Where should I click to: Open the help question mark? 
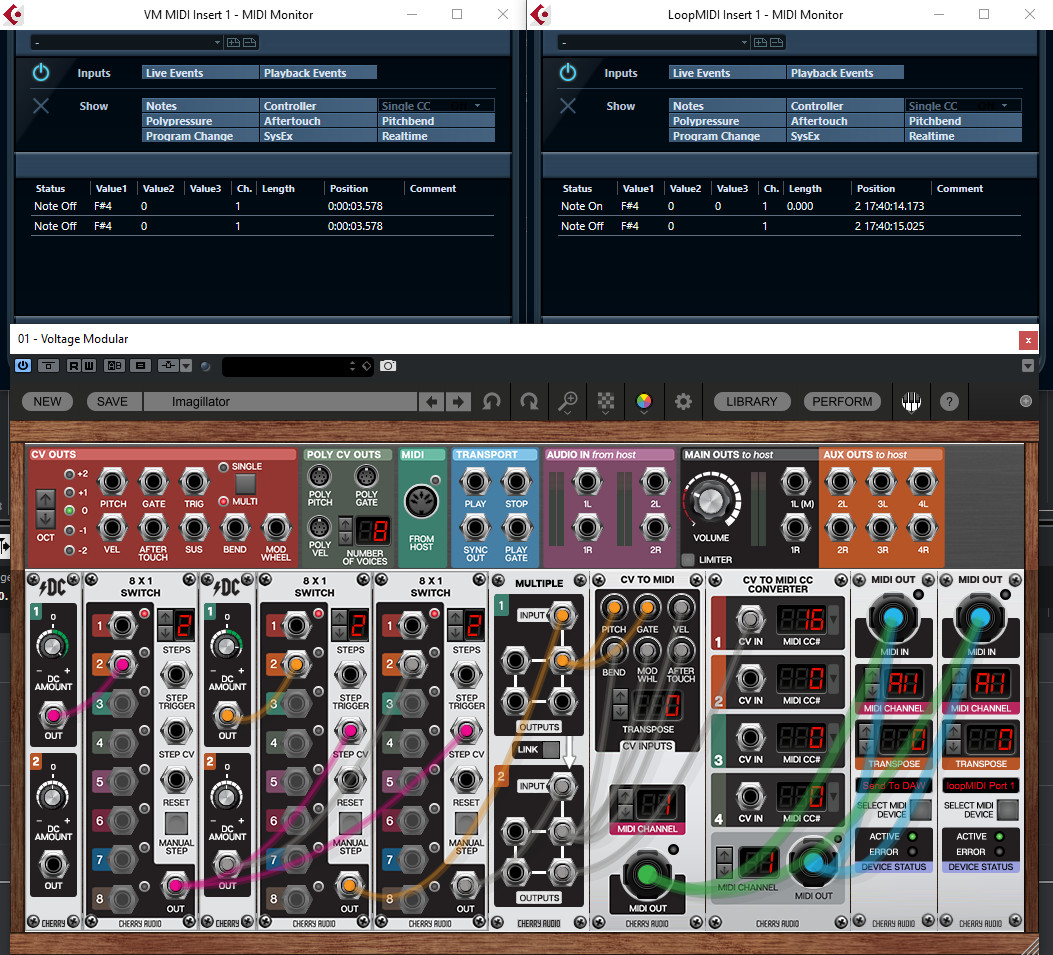[949, 402]
